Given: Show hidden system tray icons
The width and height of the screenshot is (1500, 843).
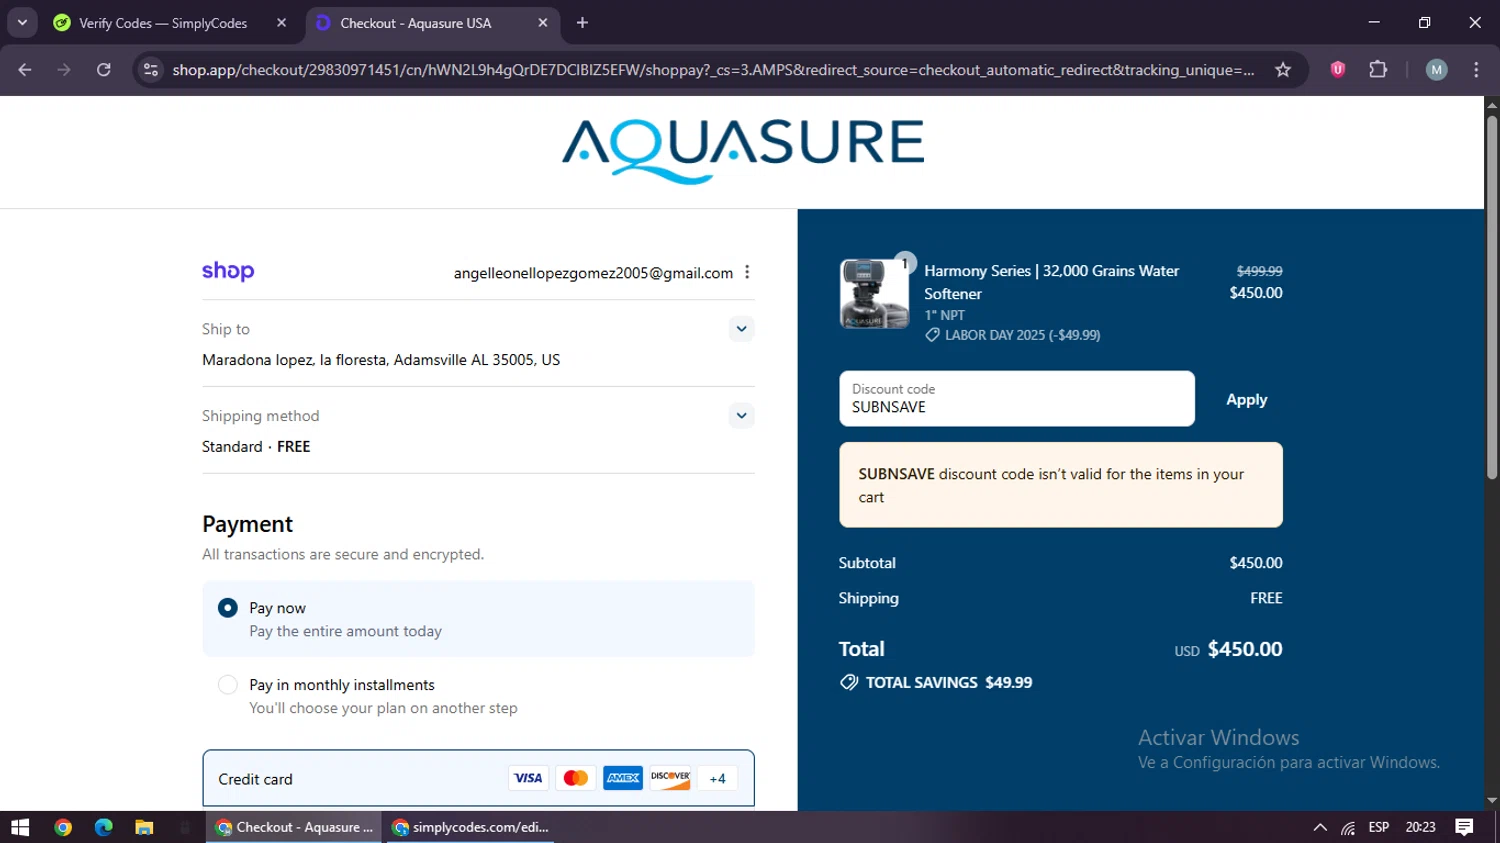Looking at the screenshot, I should click(1320, 827).
